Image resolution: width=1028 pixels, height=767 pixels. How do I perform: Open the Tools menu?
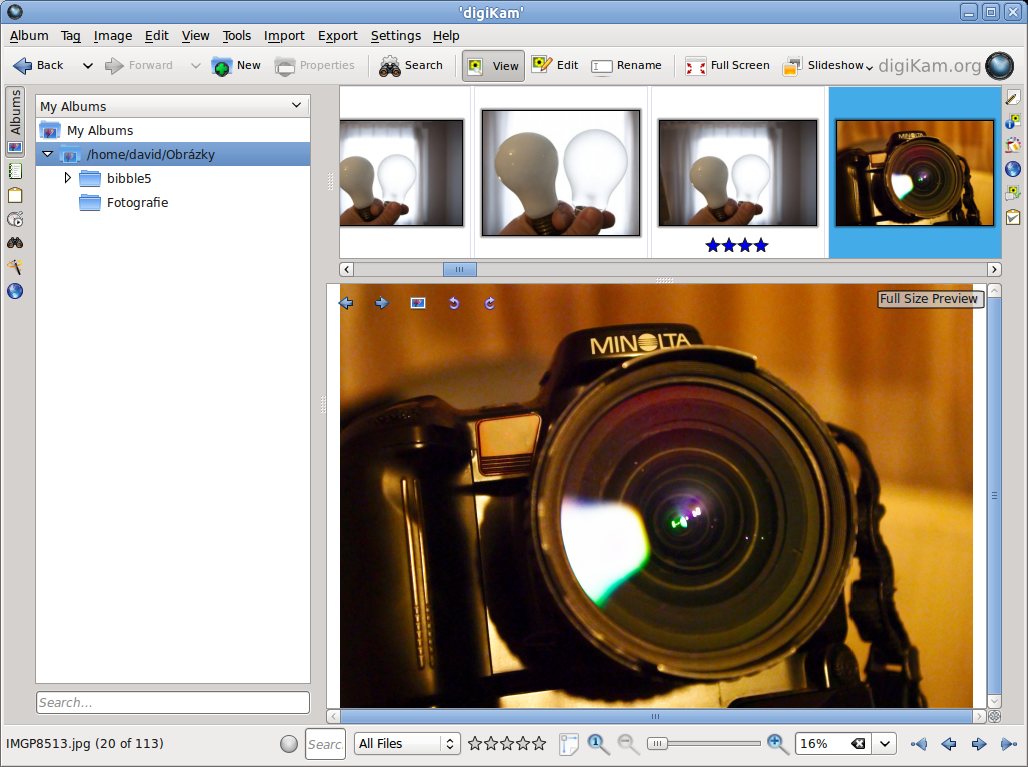pos(237,35)
